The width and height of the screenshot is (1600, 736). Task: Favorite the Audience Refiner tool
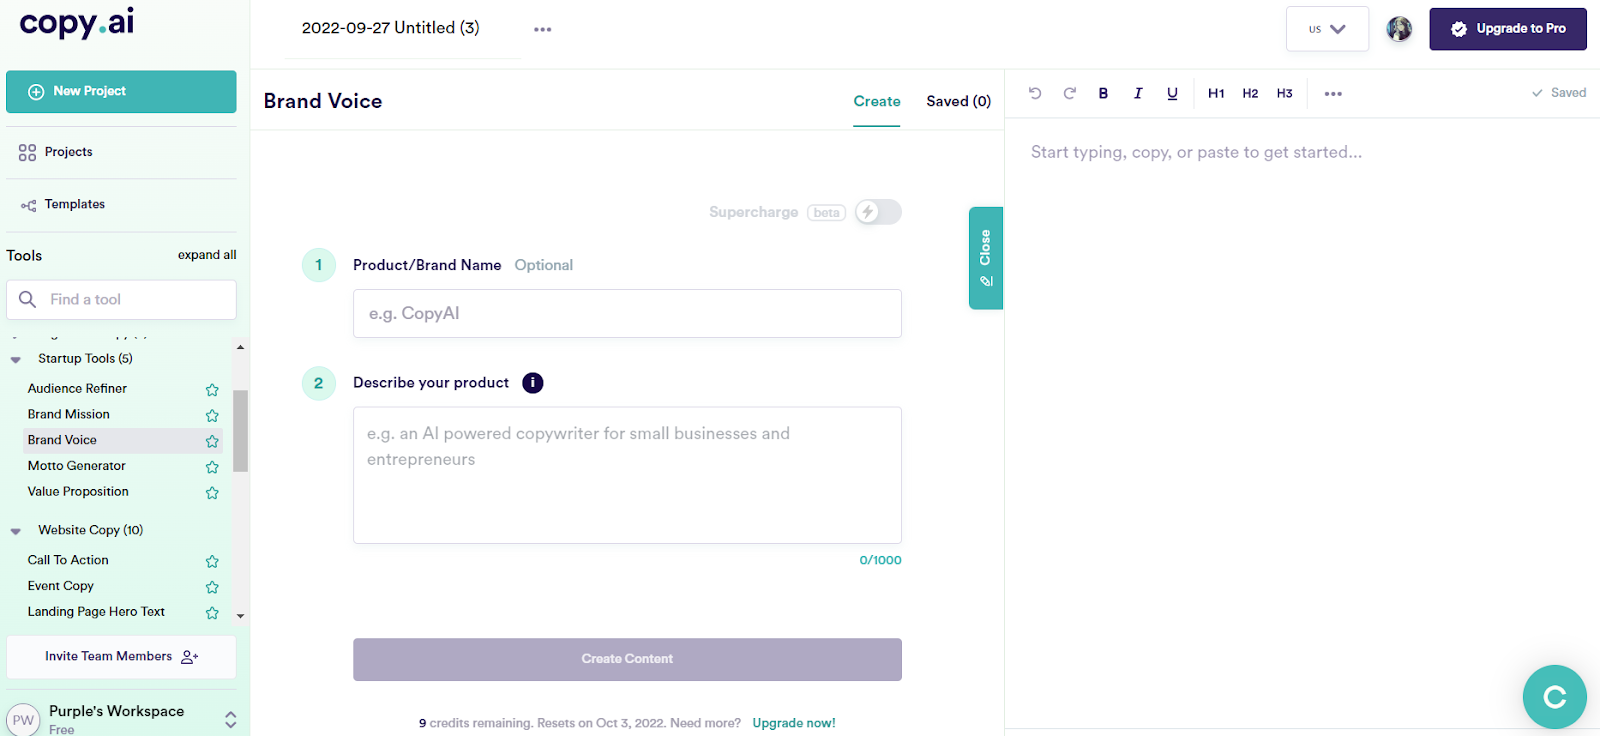click(x=212, y=389)
